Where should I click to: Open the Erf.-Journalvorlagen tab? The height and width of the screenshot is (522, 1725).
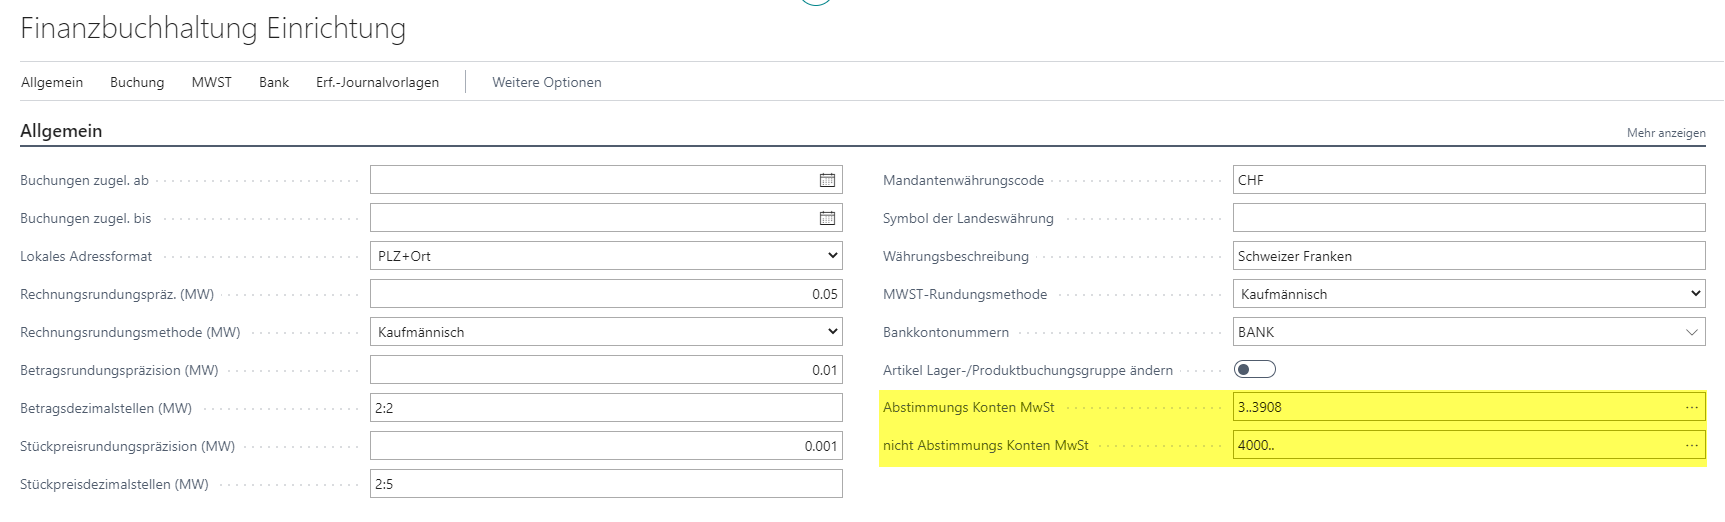(x=377, y=82)
